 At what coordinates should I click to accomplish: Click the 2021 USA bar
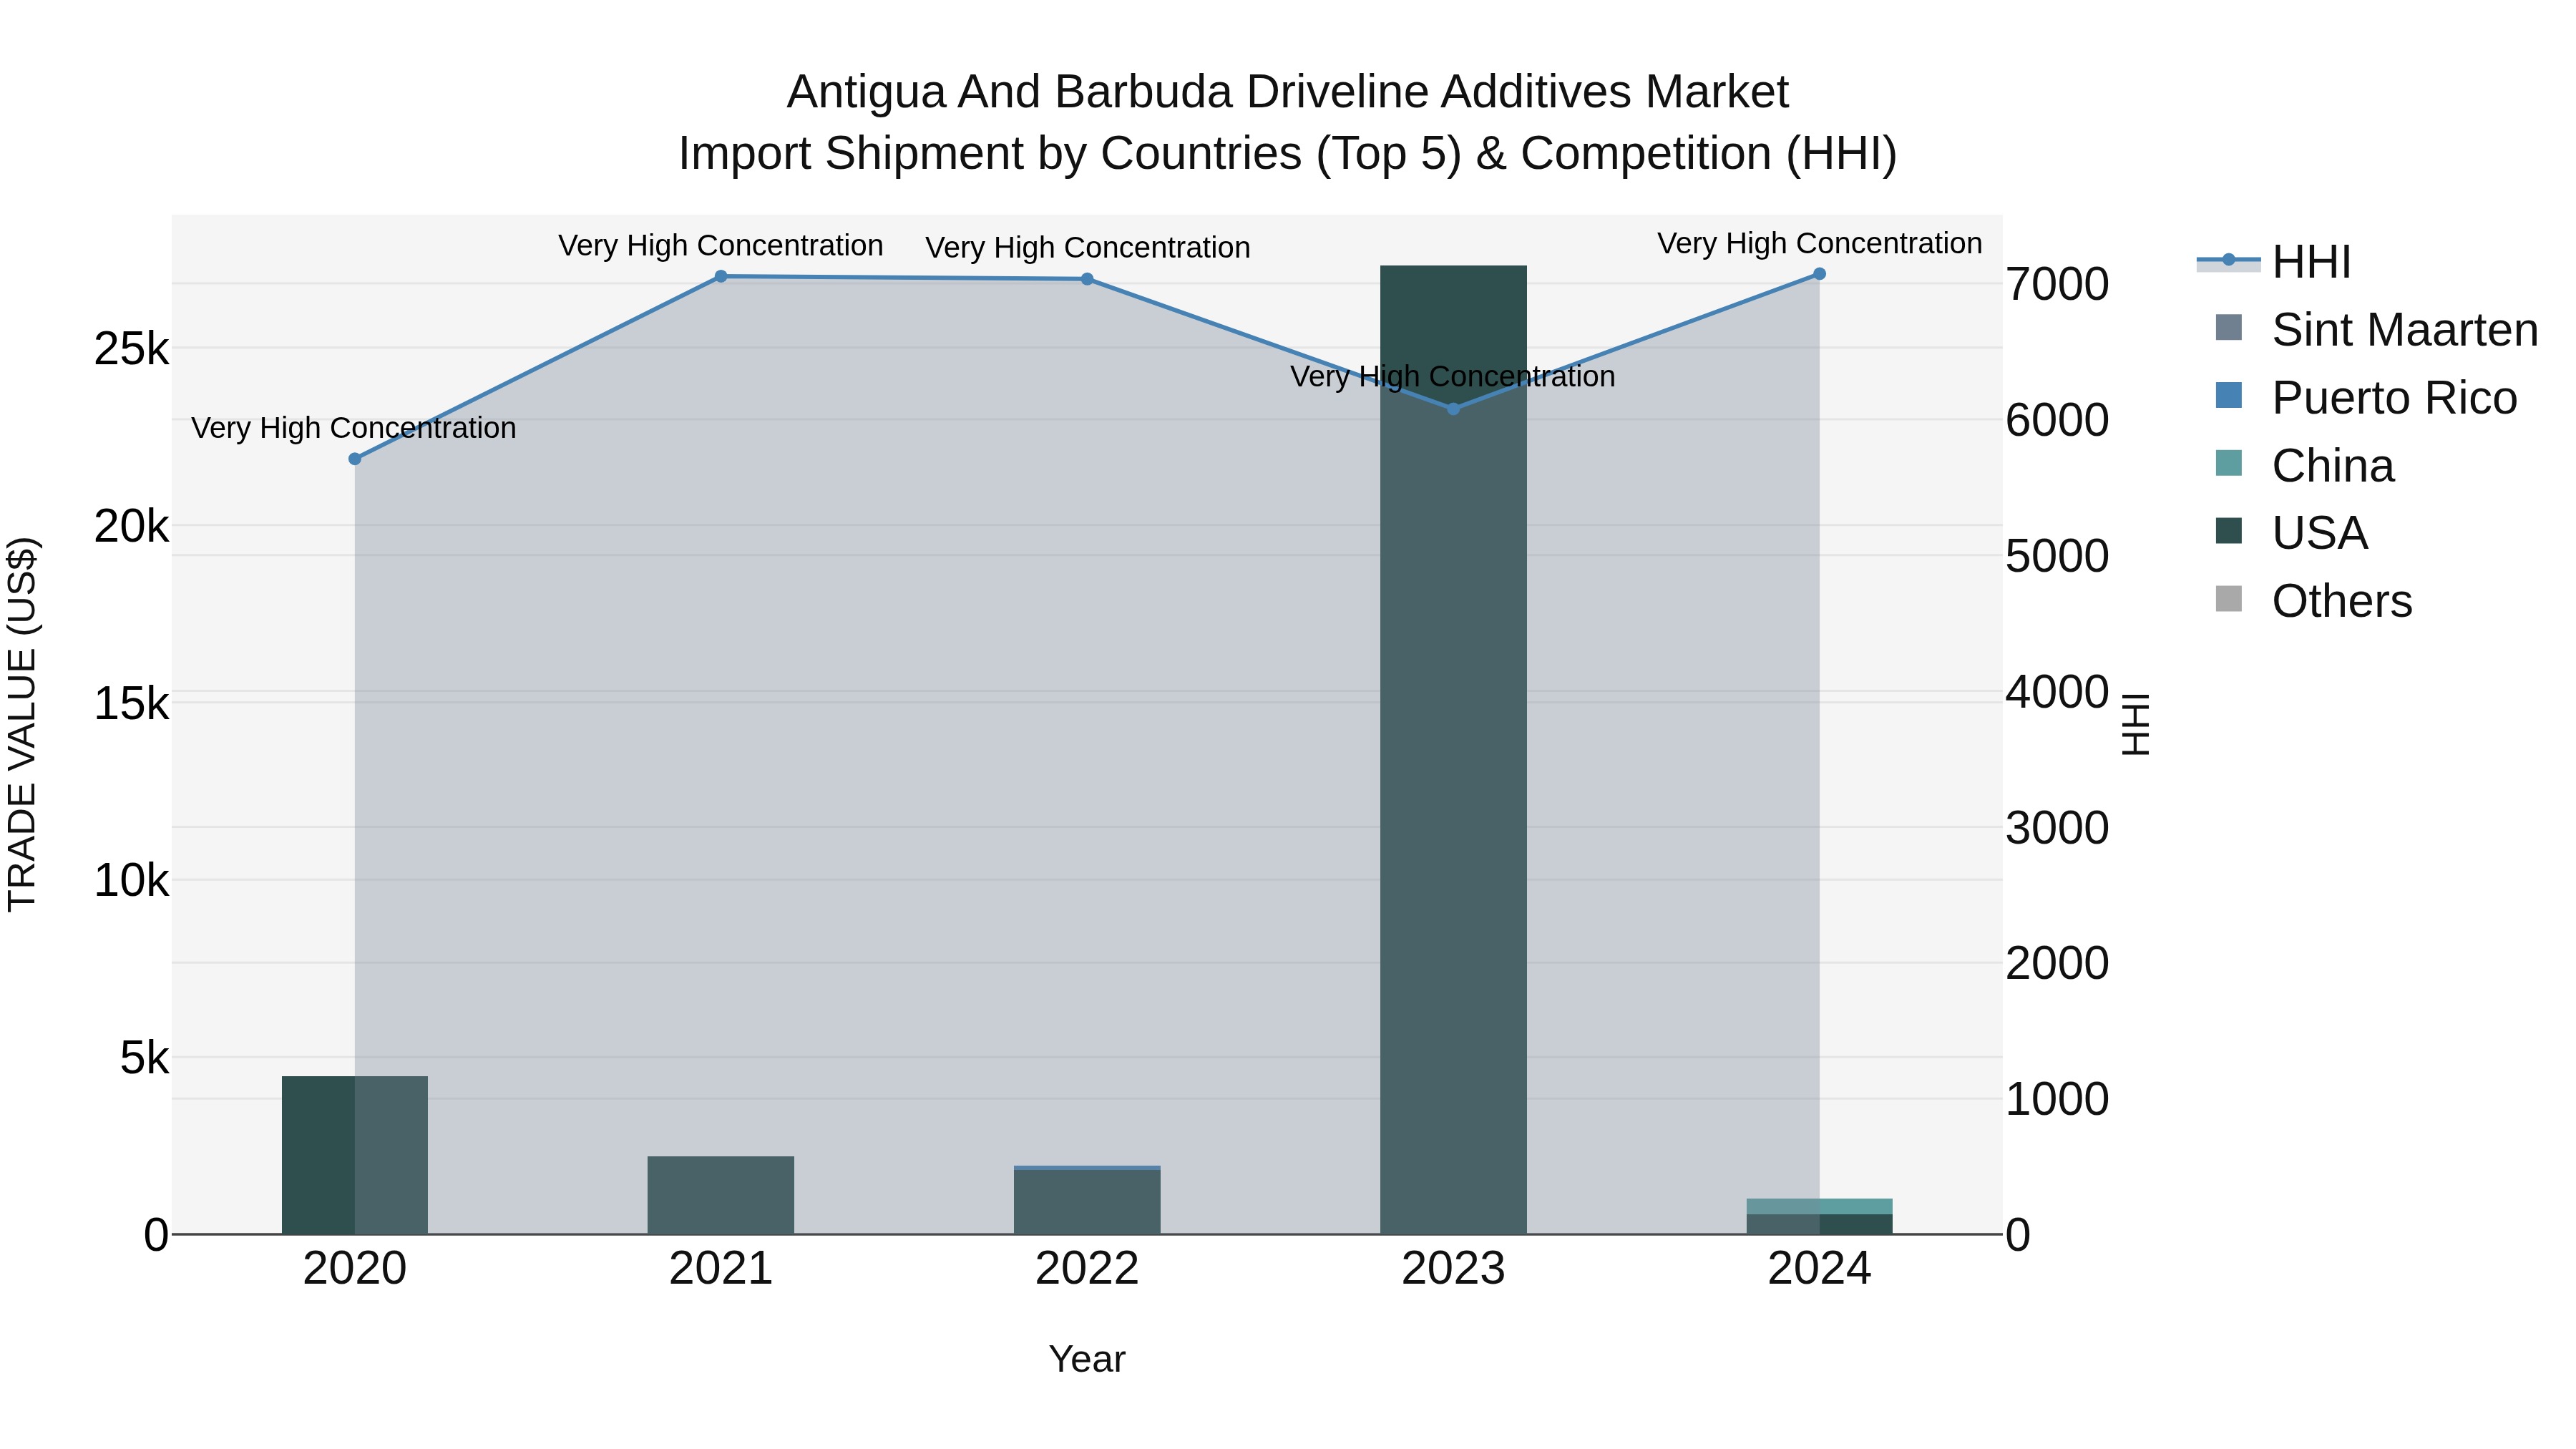tap(721, 1195)
